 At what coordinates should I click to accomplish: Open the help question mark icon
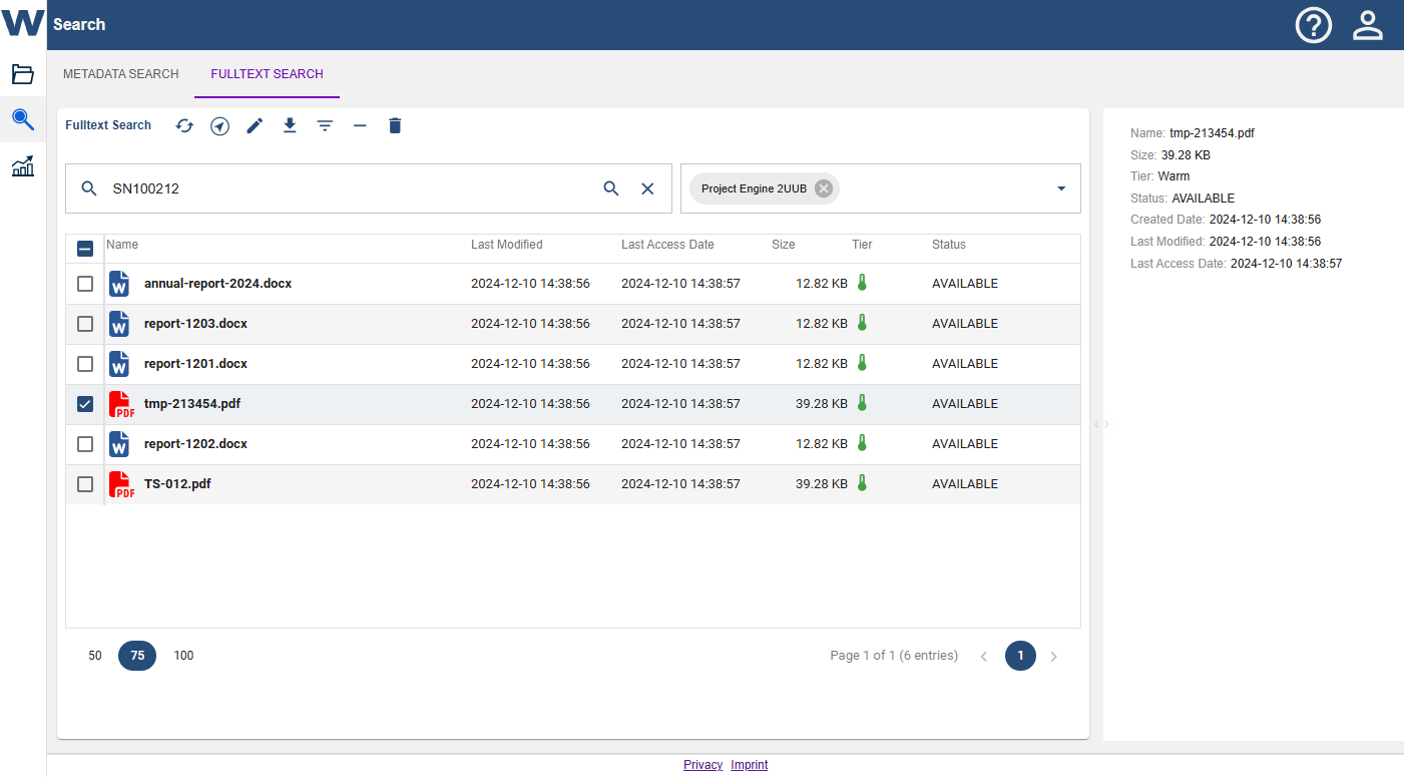(x=1314, y=25)
